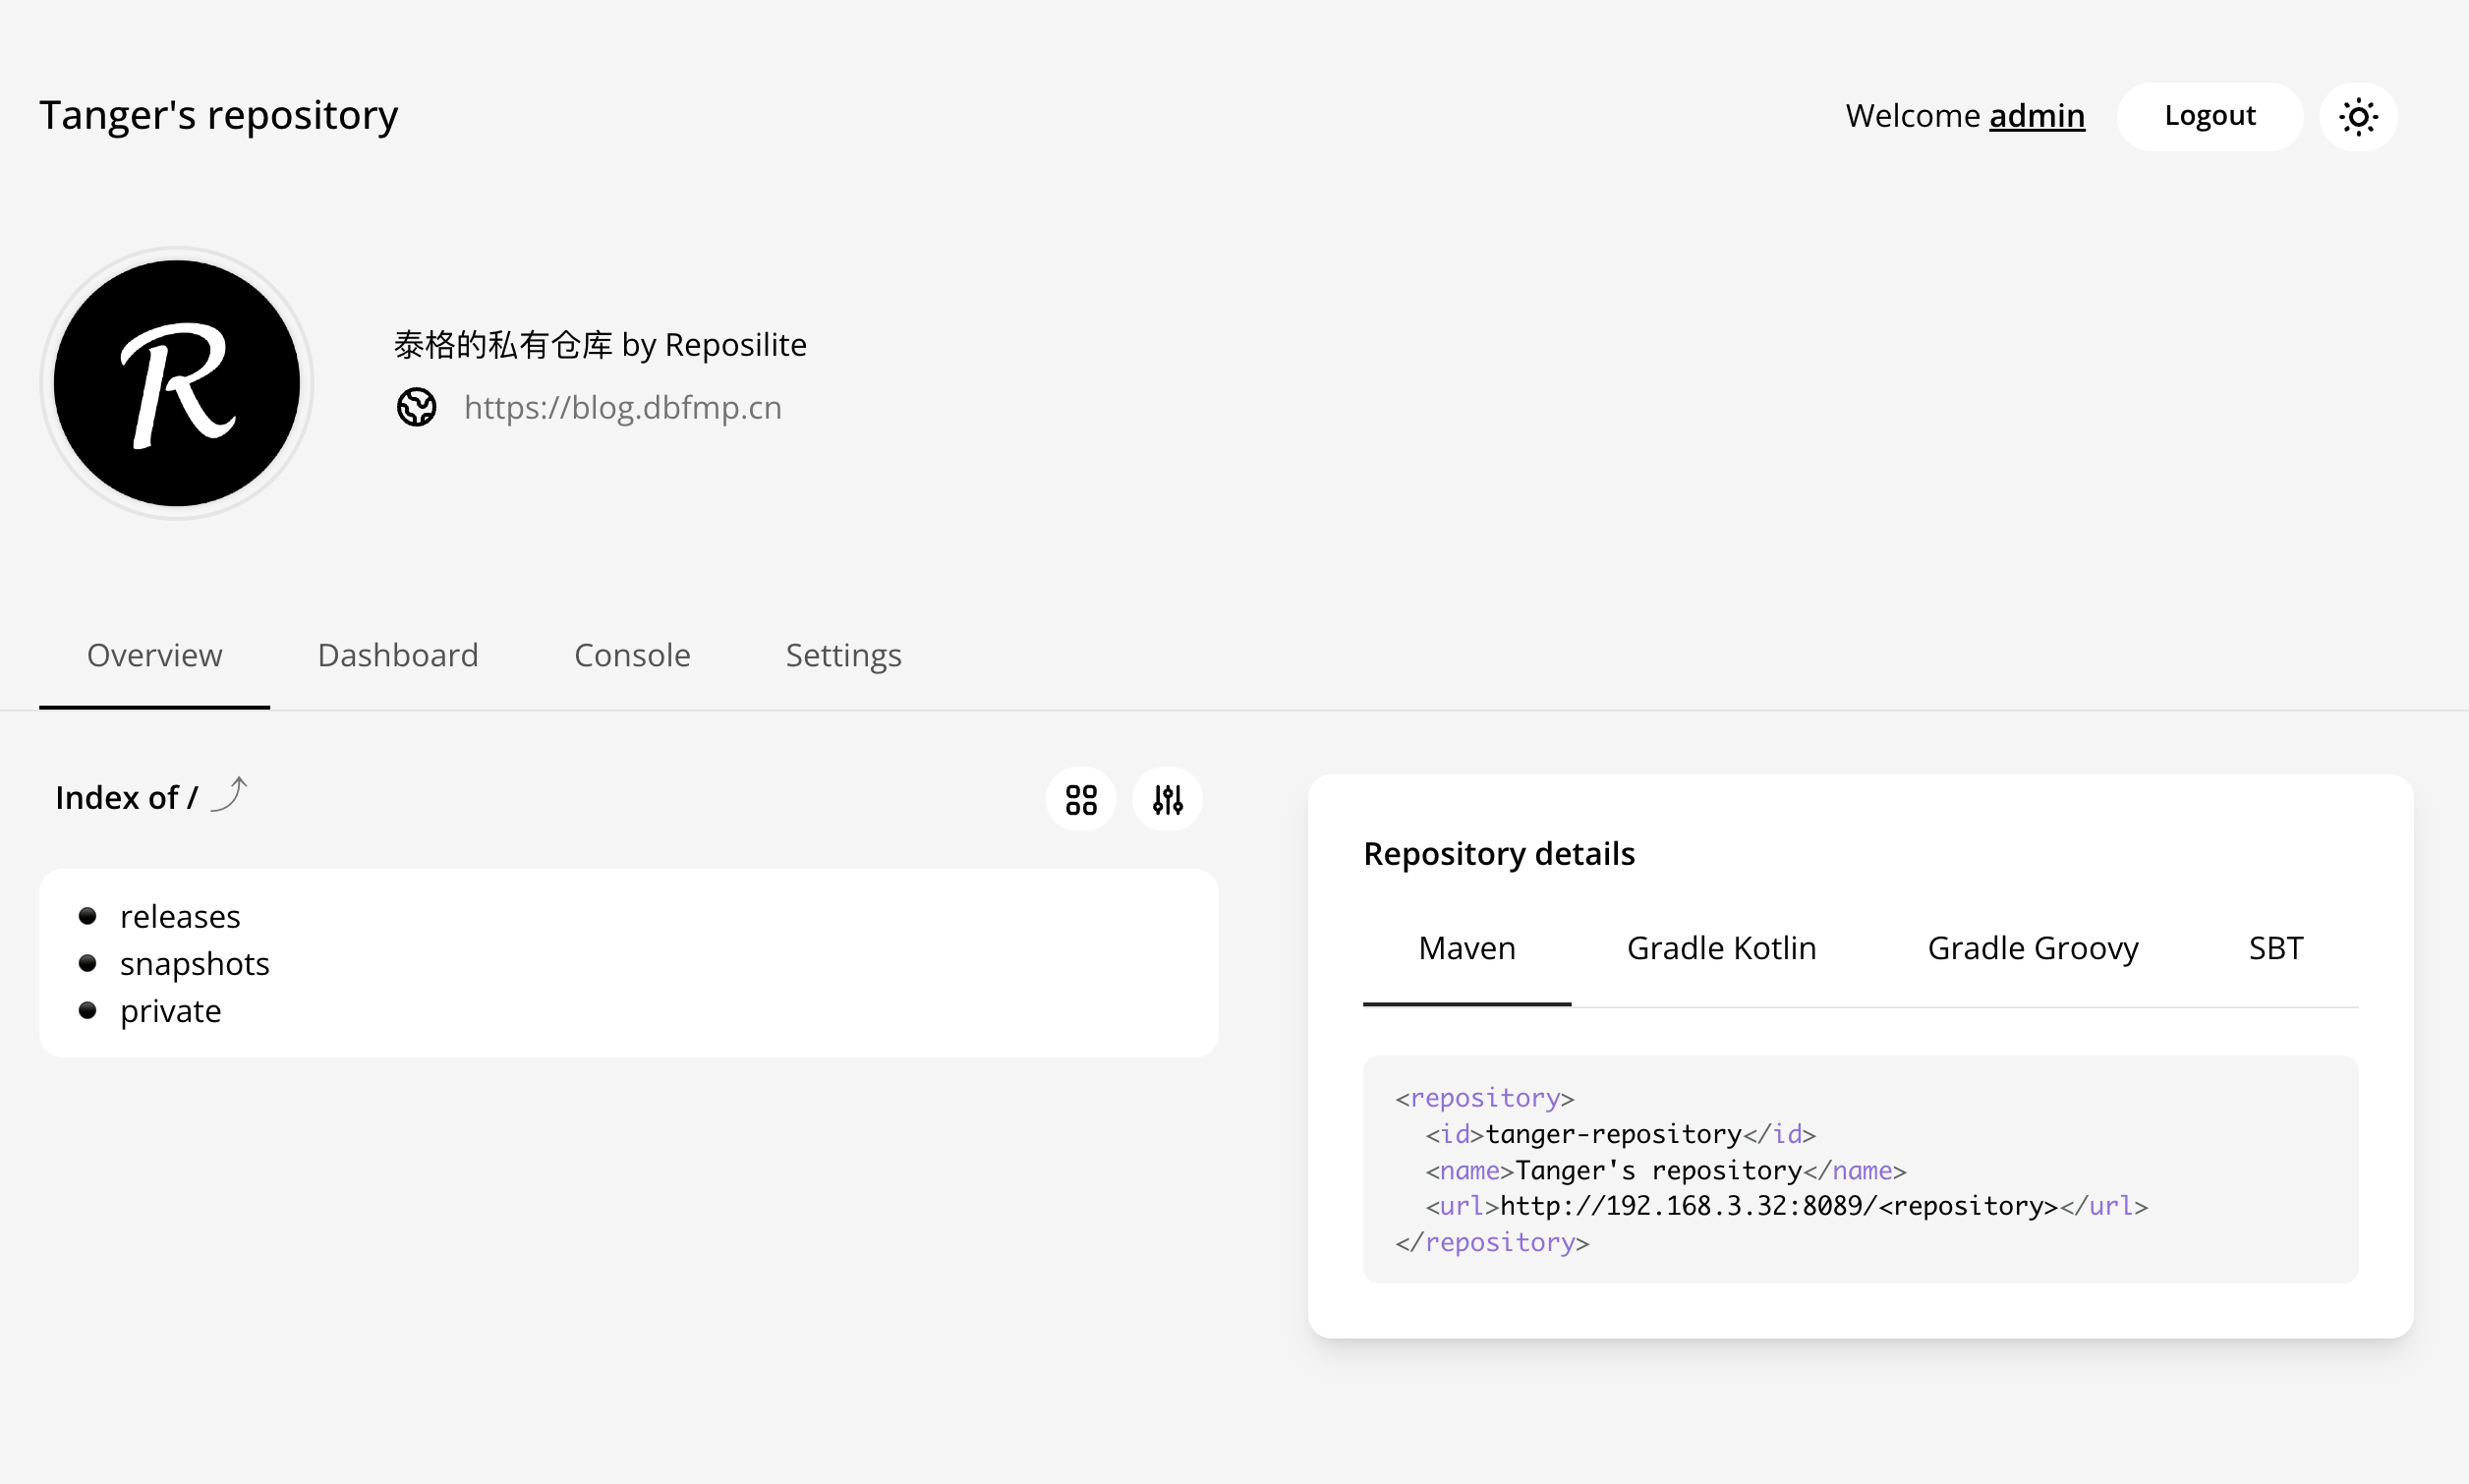Screen dimensions: 2469x1484
Task: Click the arrow icon next to Index of /
Action: coord(230,795)
